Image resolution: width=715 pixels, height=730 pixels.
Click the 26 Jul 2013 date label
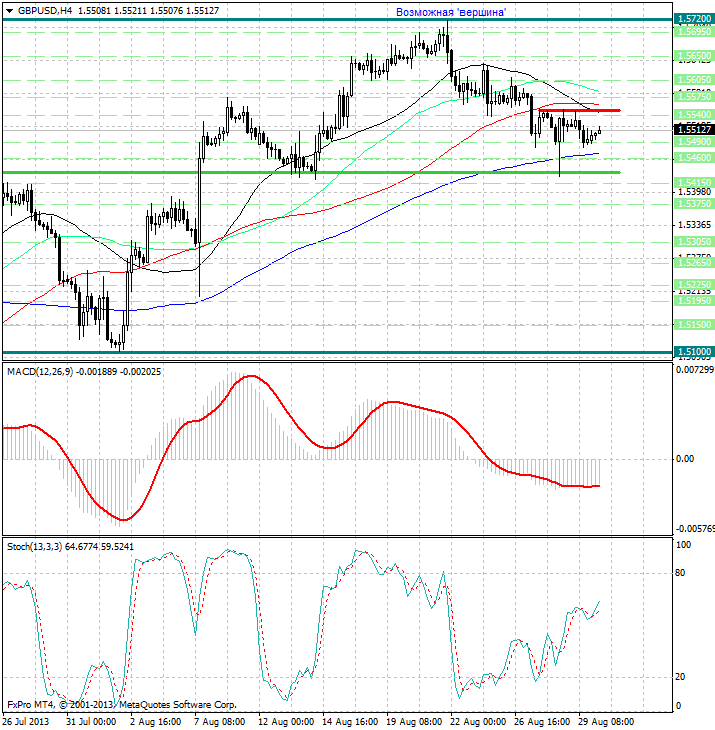point(26,722)
